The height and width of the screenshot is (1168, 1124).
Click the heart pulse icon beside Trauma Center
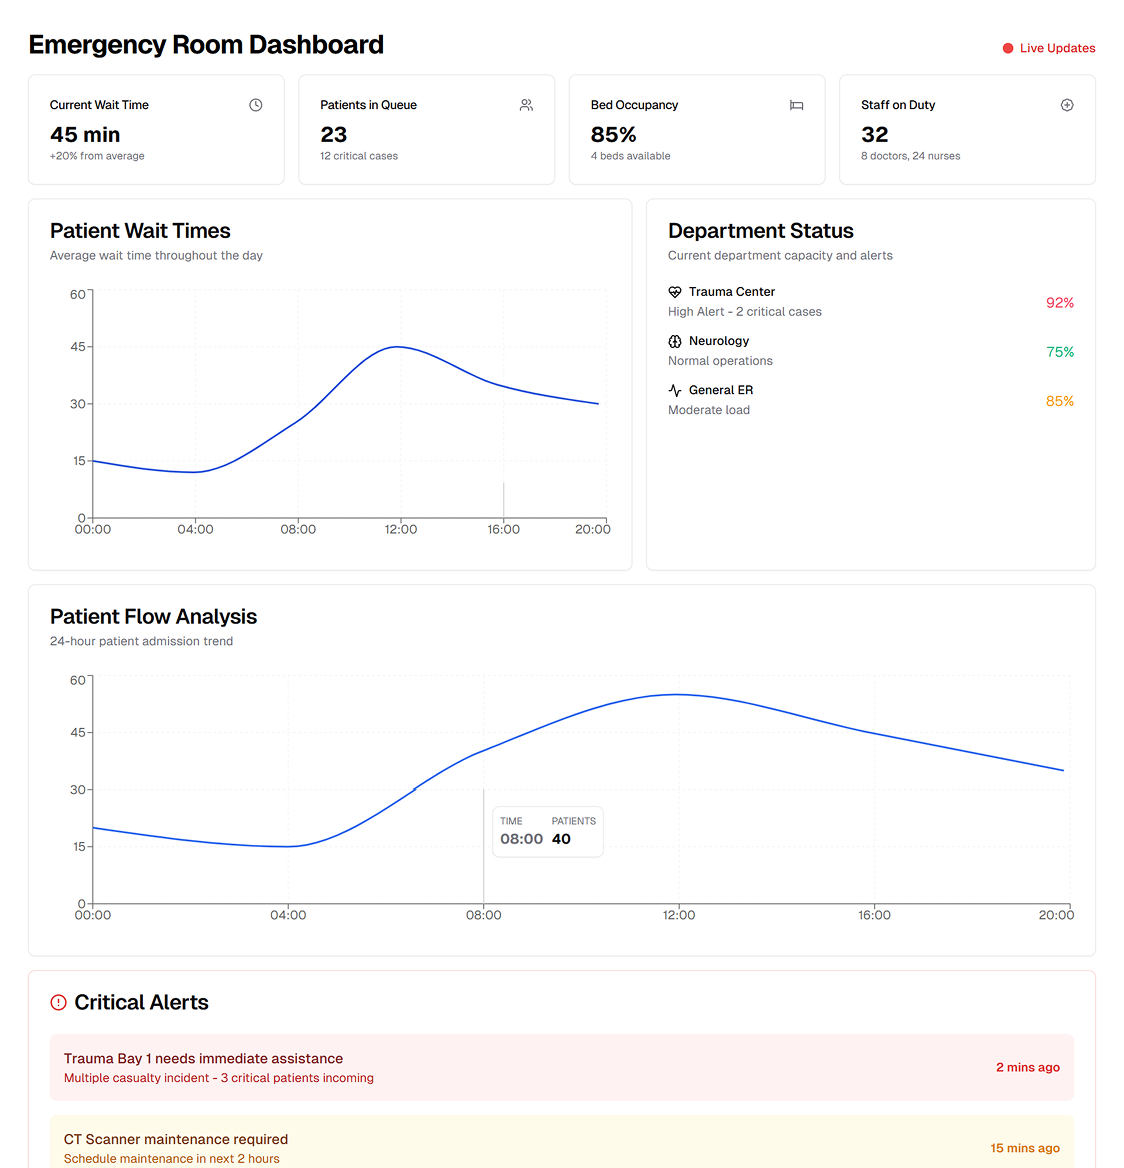[675, 292]
